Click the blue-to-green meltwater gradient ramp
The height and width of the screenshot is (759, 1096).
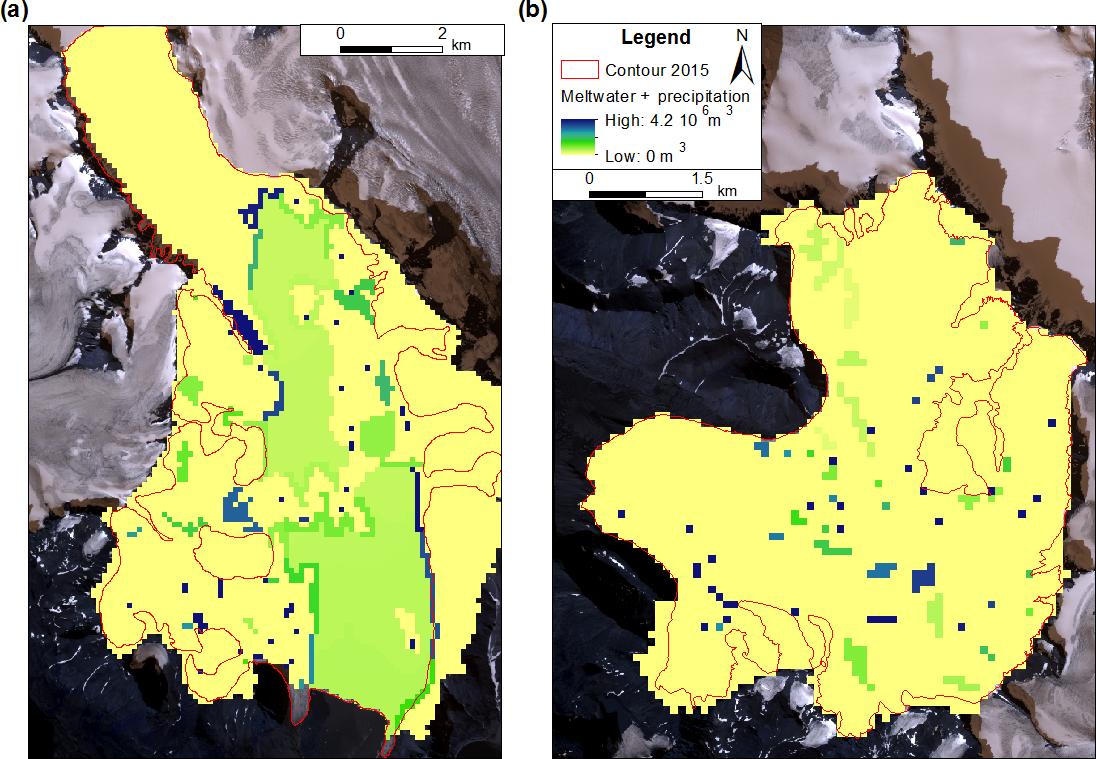pyautogui.click(x=579, y=138)
